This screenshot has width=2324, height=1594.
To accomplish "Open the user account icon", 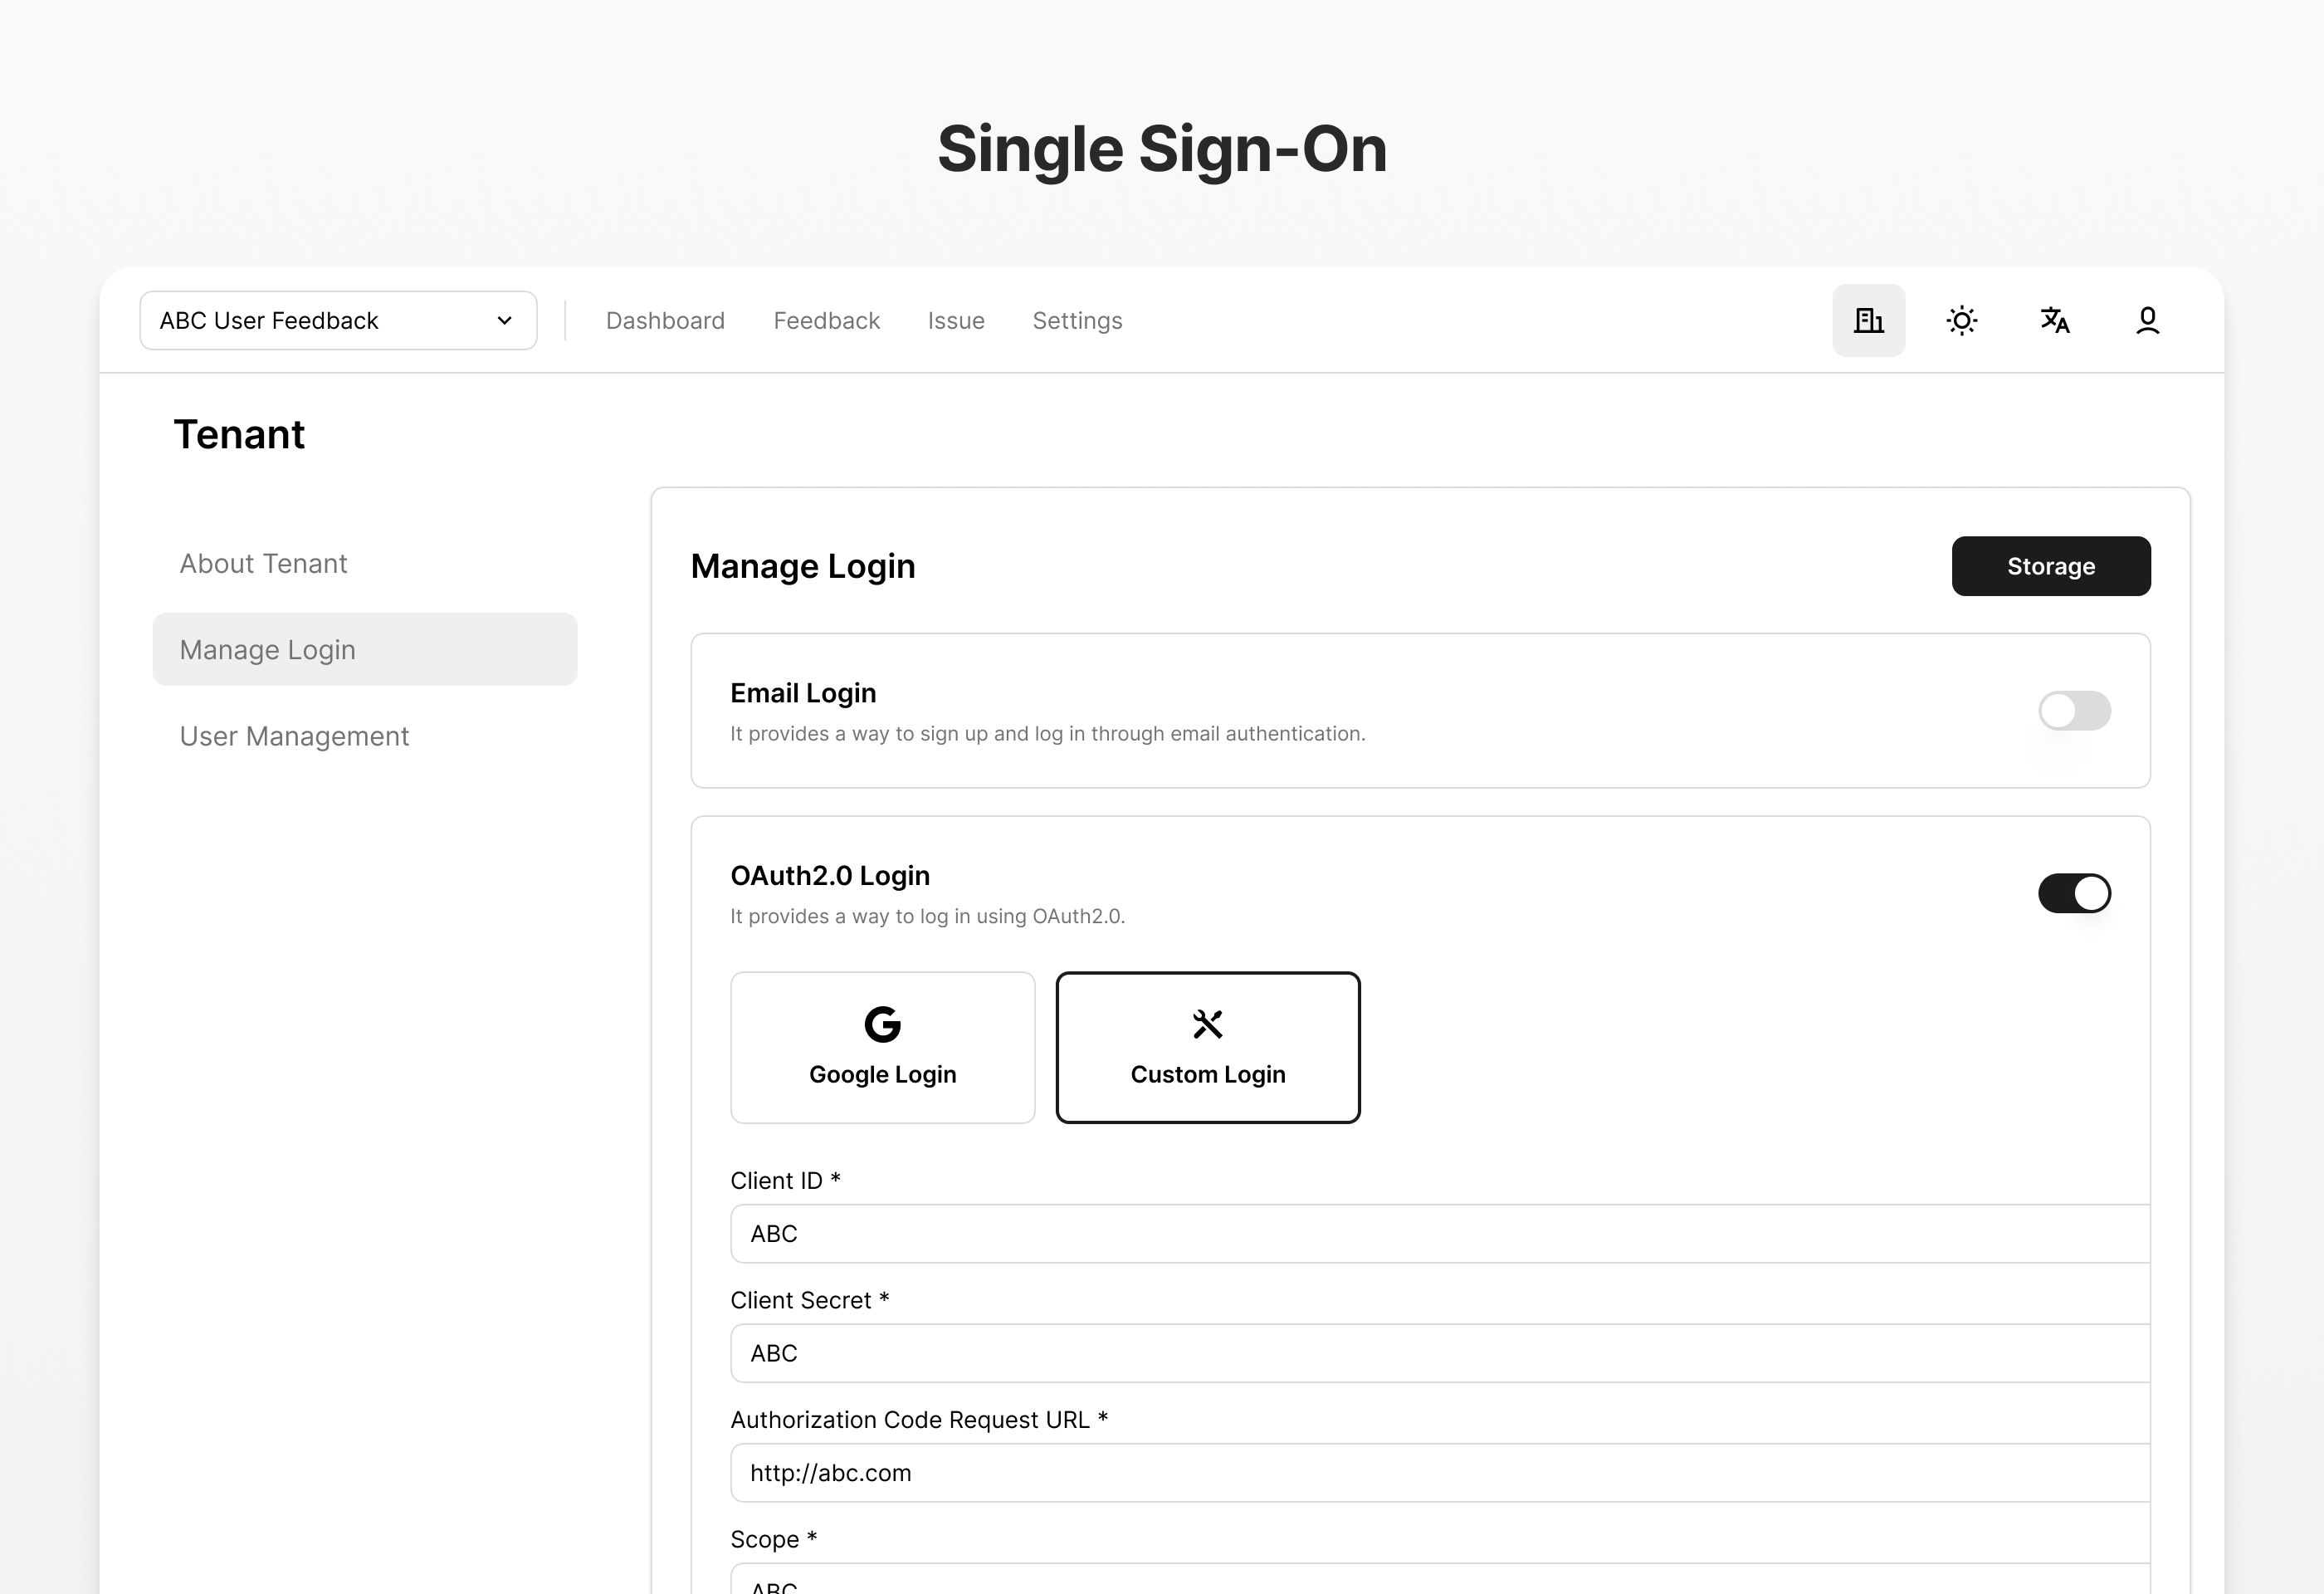I will click(2147, 320).
